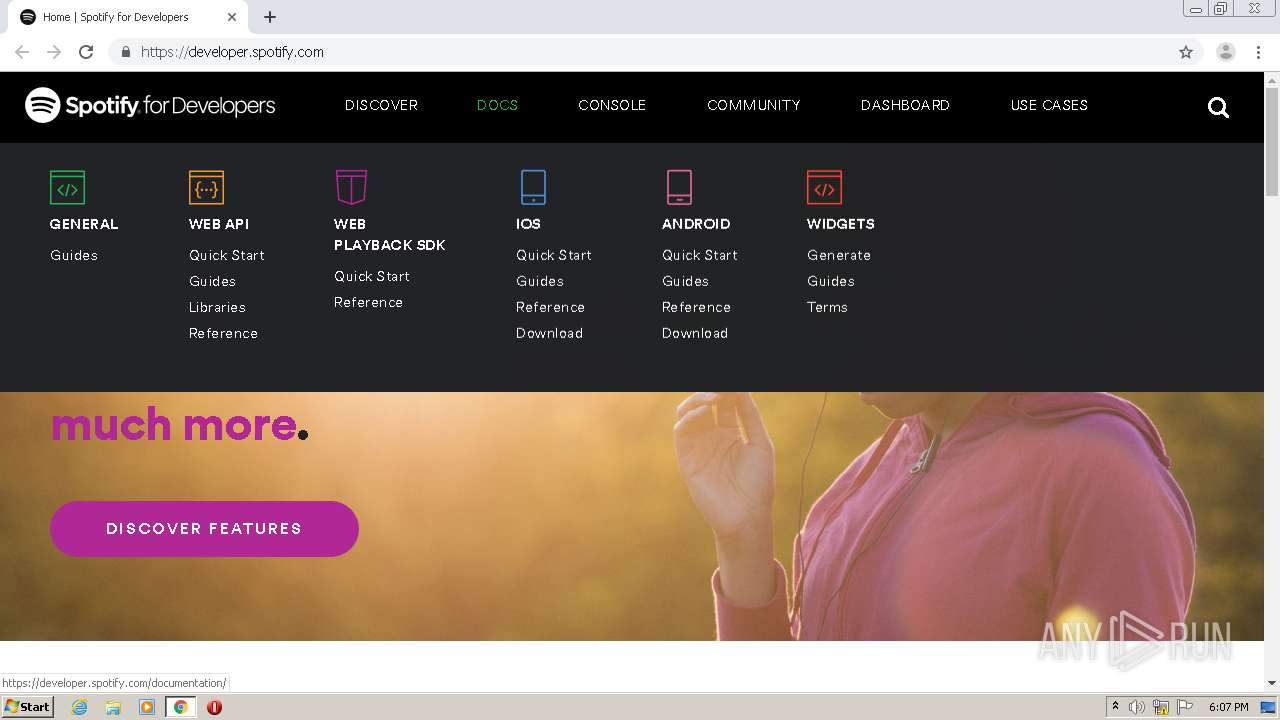1280x720 pixels.
Task: Click the orange Web API braces icon
Action: (206, 187)
